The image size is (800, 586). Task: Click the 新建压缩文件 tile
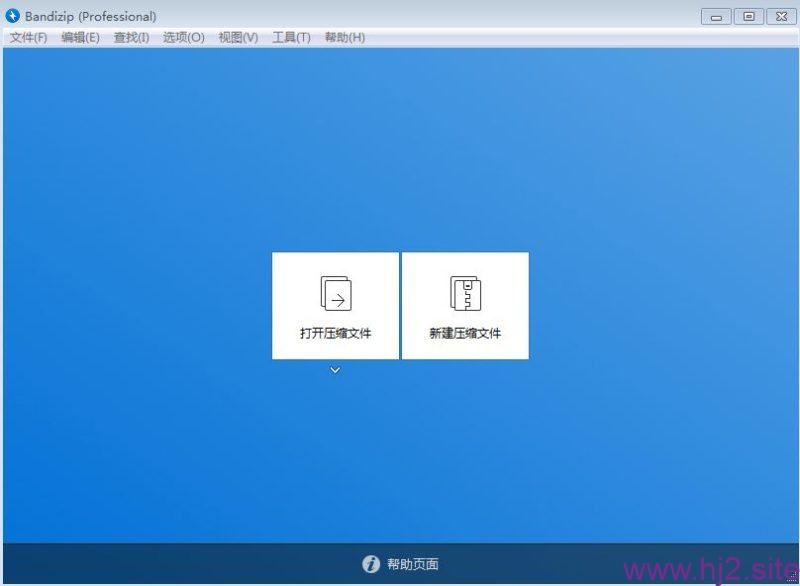tap(465, 305)
